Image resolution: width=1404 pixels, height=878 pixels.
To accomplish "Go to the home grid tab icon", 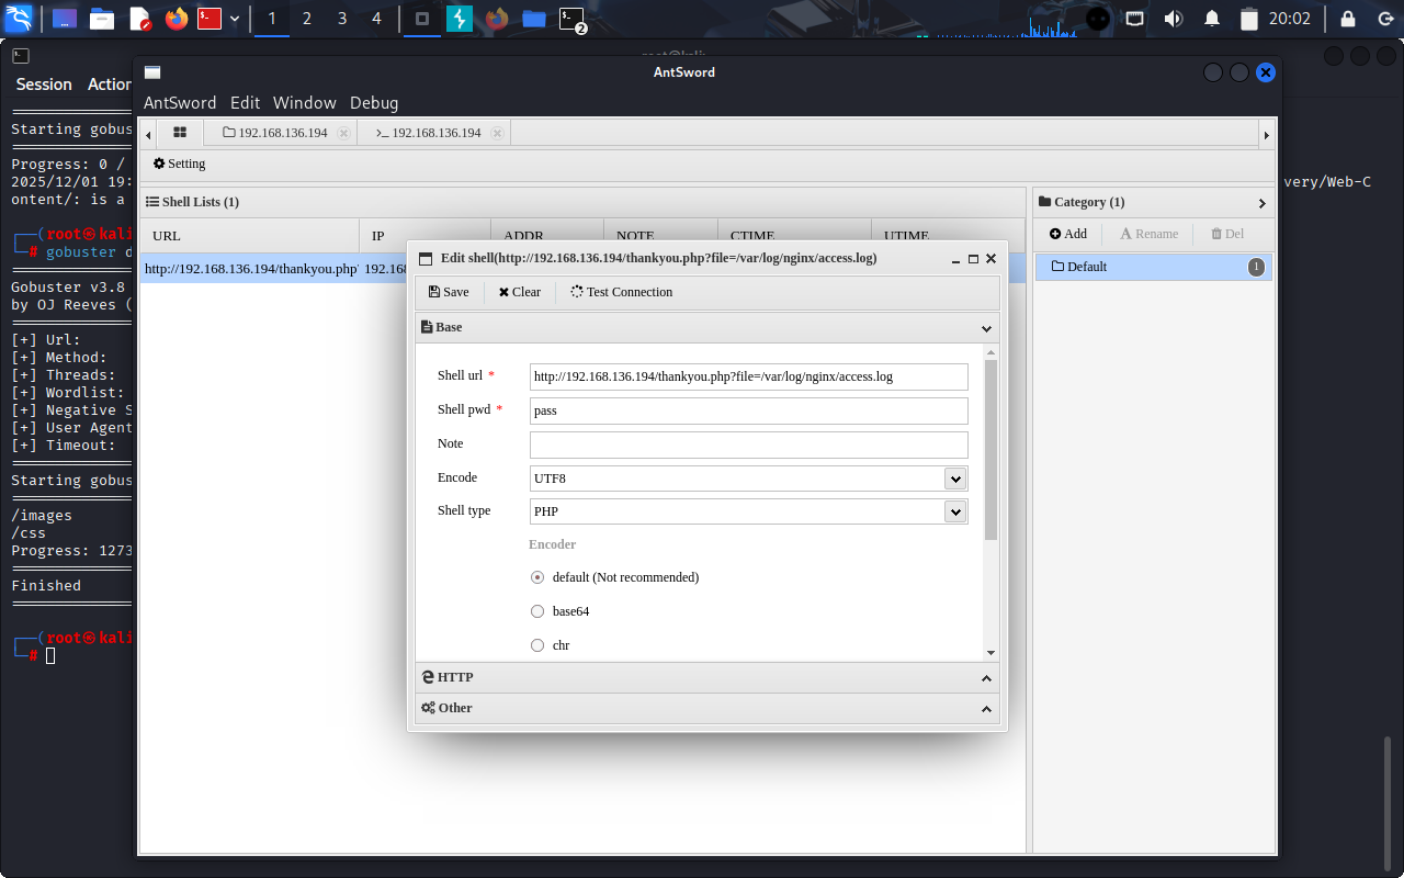I will [180, 132].
